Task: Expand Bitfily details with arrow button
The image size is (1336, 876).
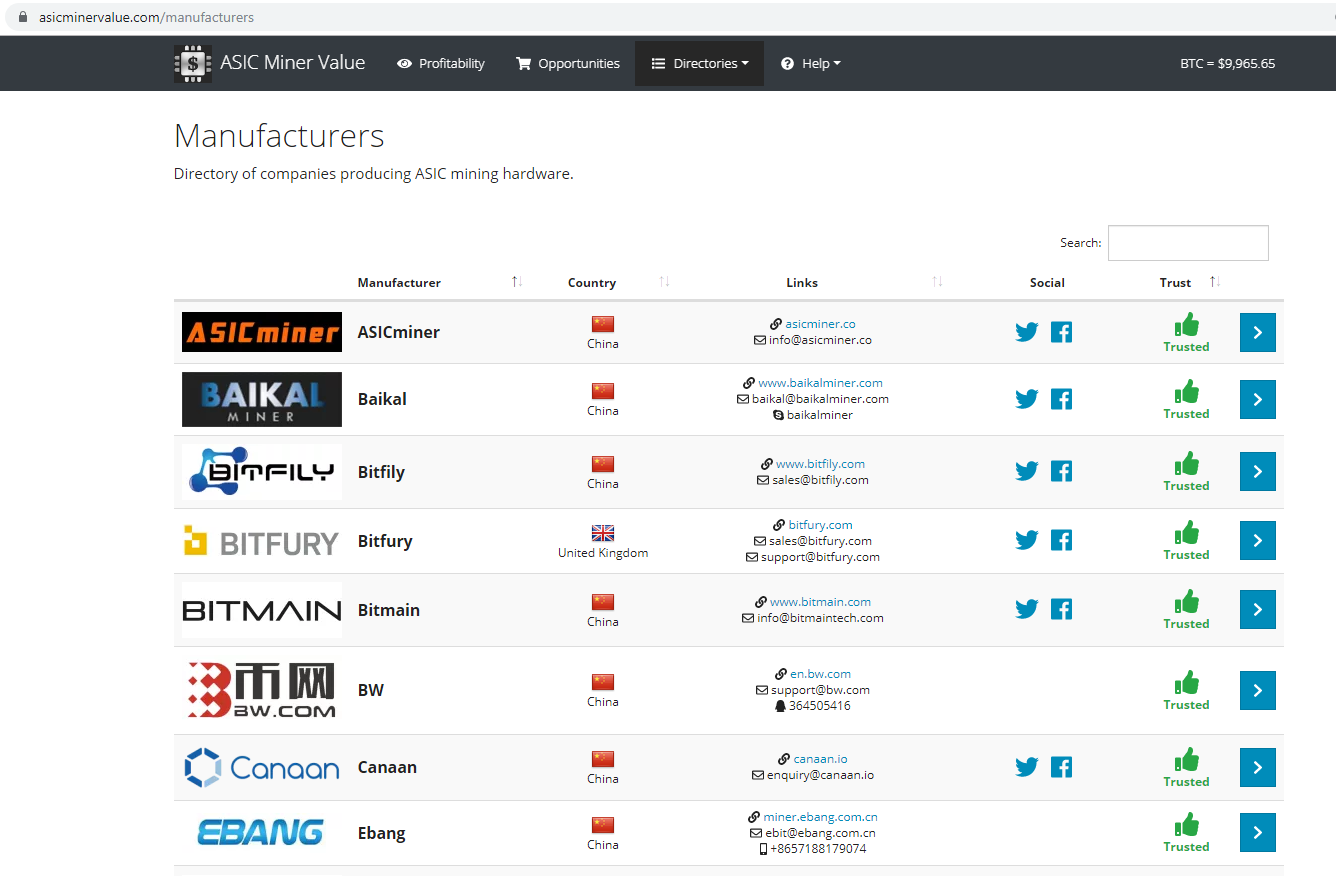Action: point(1258,471)
